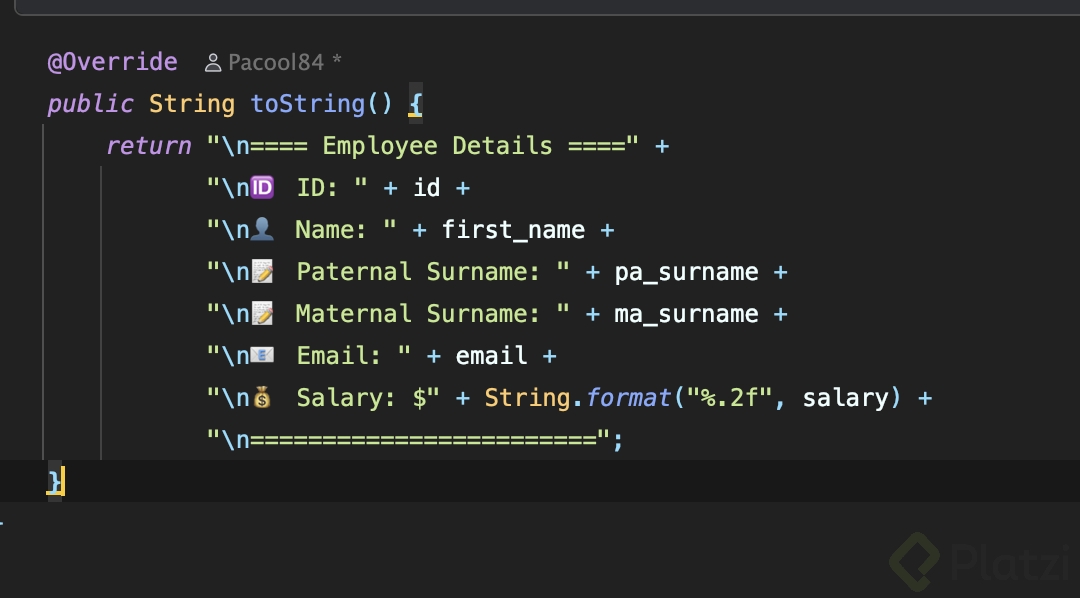Click the ID emoji in the string
Screen dimensions: 1080x598
[x=262, y=187]
